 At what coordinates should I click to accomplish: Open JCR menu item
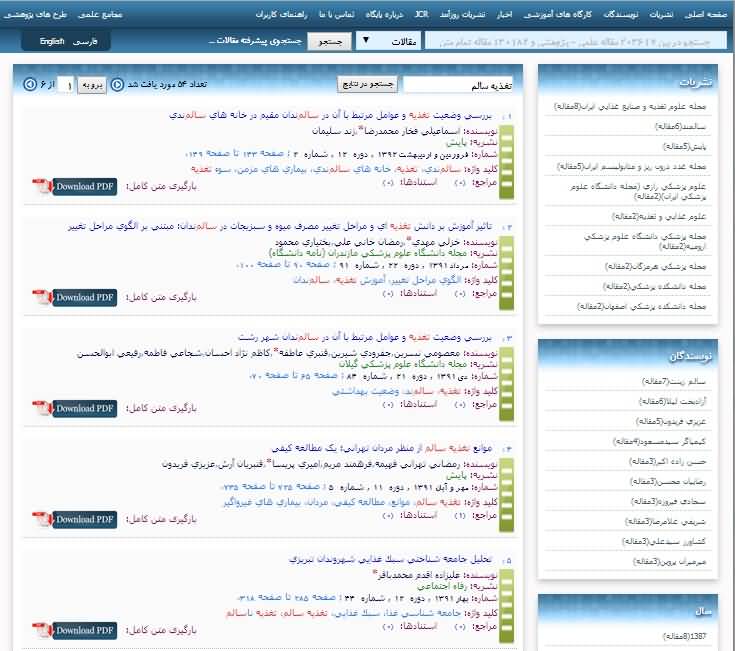[x=421, y=14]
